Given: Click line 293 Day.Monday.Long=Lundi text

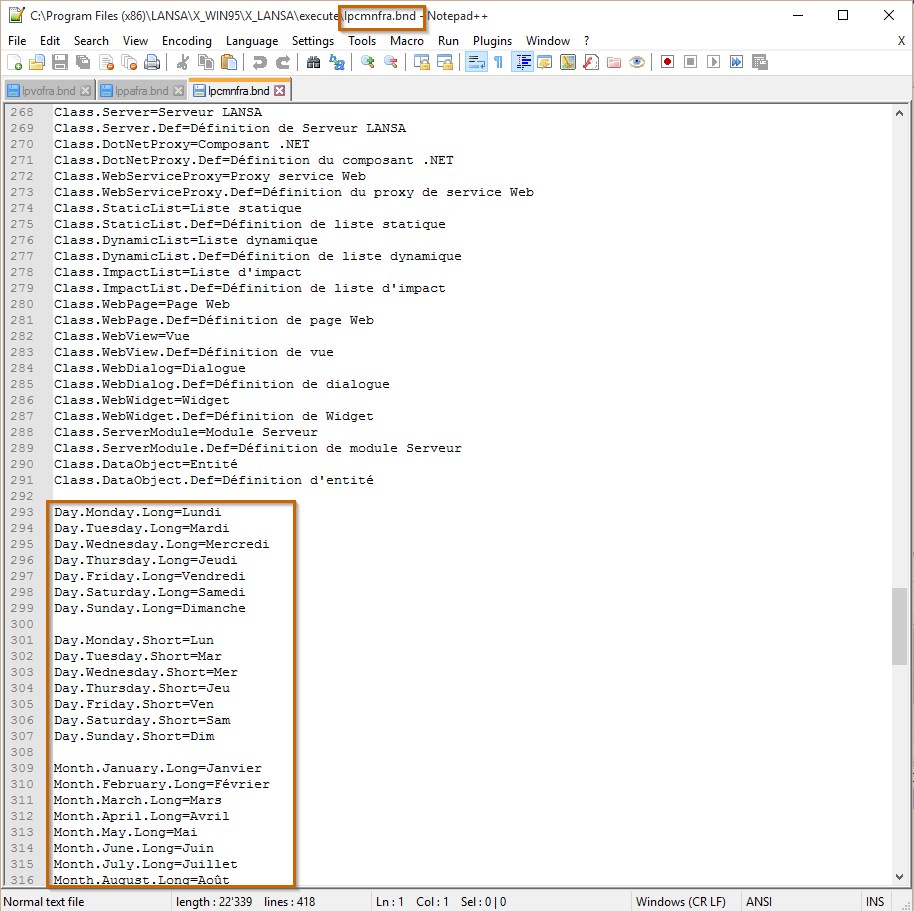Looking at the screenshot, I should coord(137,512).
